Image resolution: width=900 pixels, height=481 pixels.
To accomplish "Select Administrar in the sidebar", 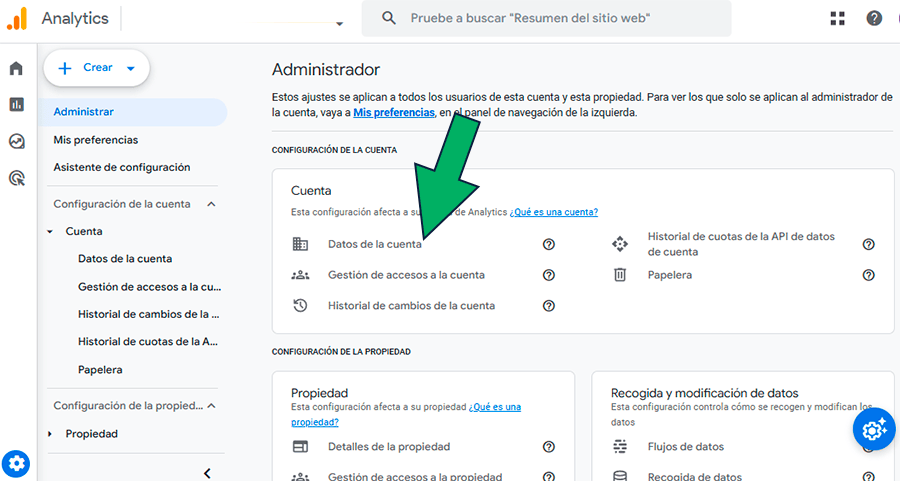I will [x=133, y=112].
